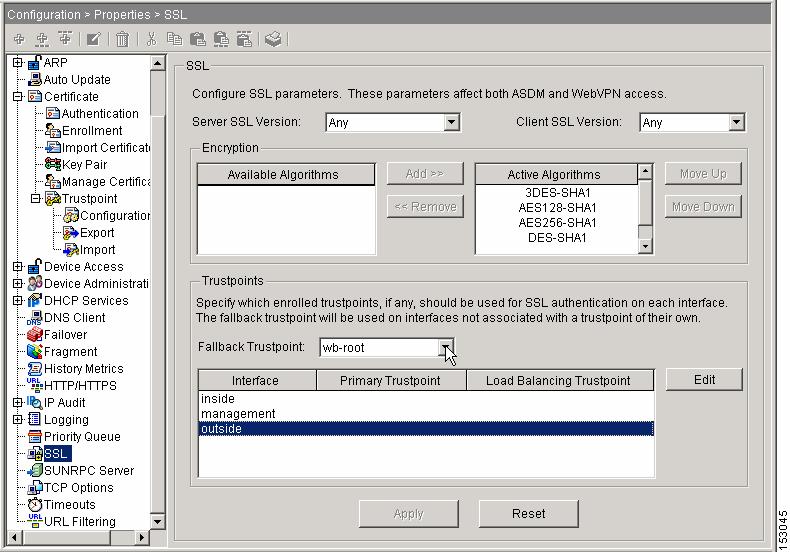Screen dimensions: 790x552
Task: Click the Edit pencil toolbar icon
Action: 94,39
